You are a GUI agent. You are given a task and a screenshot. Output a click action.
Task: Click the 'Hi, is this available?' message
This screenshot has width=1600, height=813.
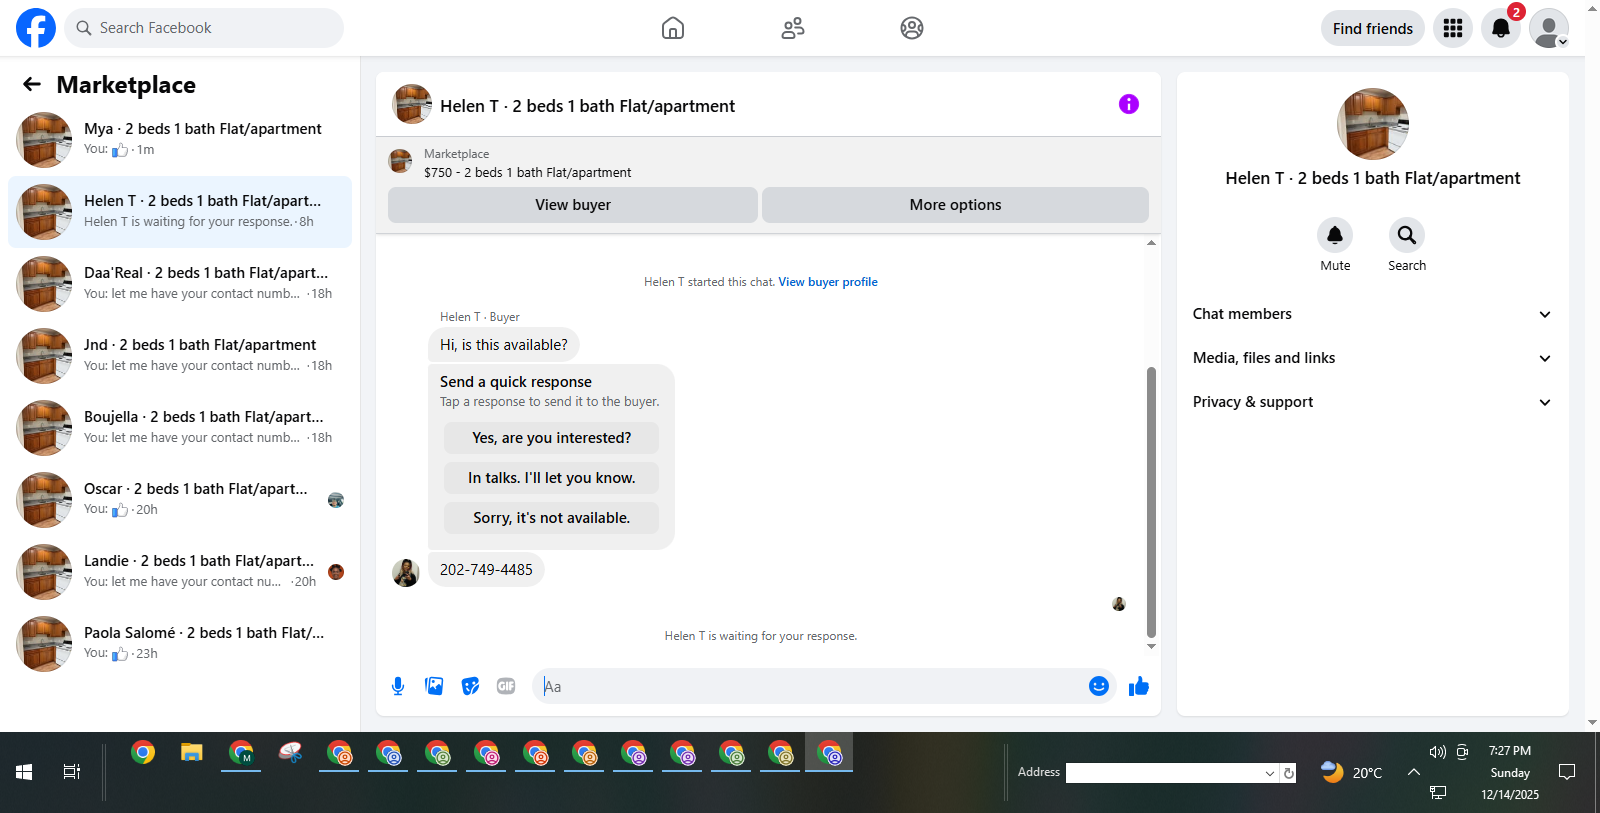504,345
